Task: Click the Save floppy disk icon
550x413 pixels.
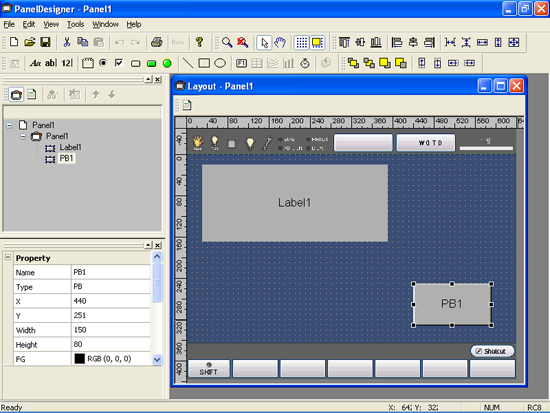Action: (x=45, y=42)
